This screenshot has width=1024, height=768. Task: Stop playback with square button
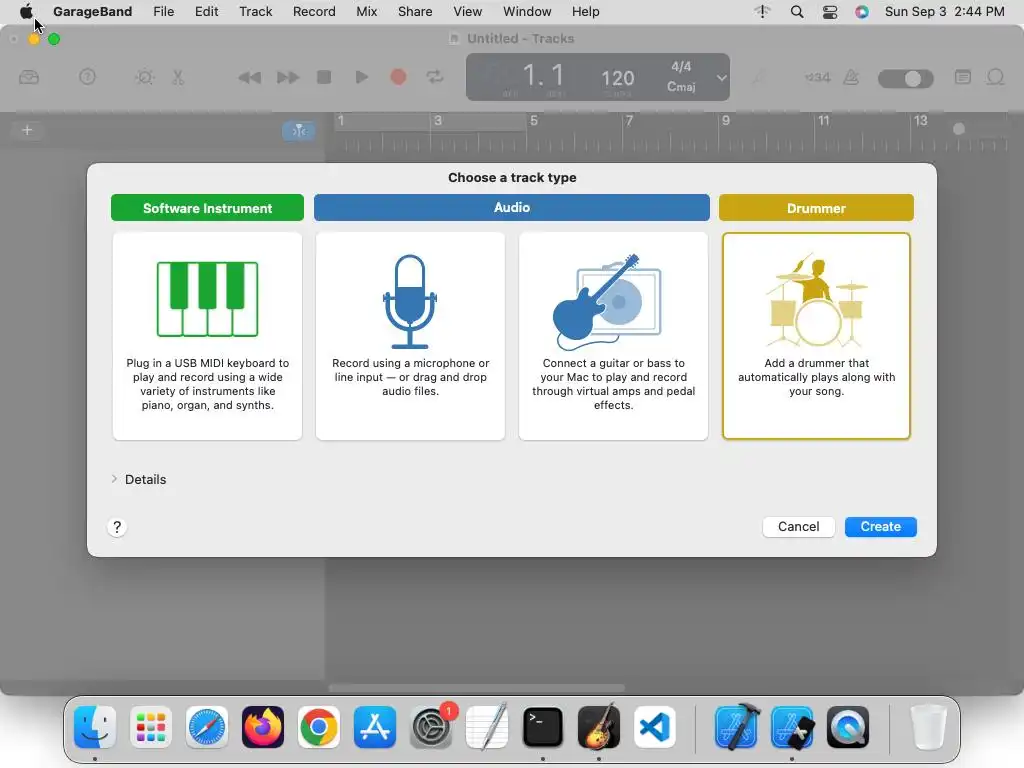click(324, 77)
